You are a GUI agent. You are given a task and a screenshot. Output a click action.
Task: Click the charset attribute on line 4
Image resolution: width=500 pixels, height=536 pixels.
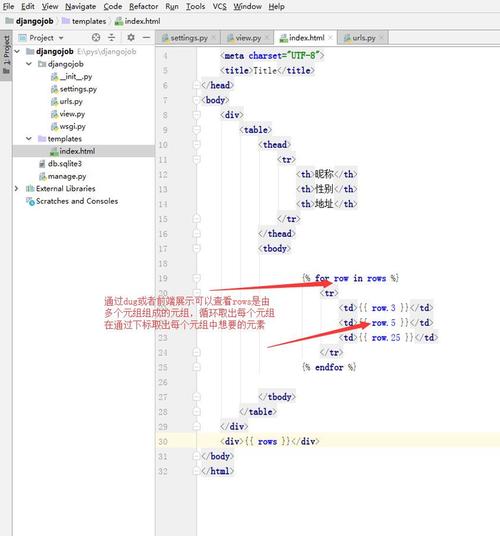coord(265,56)
